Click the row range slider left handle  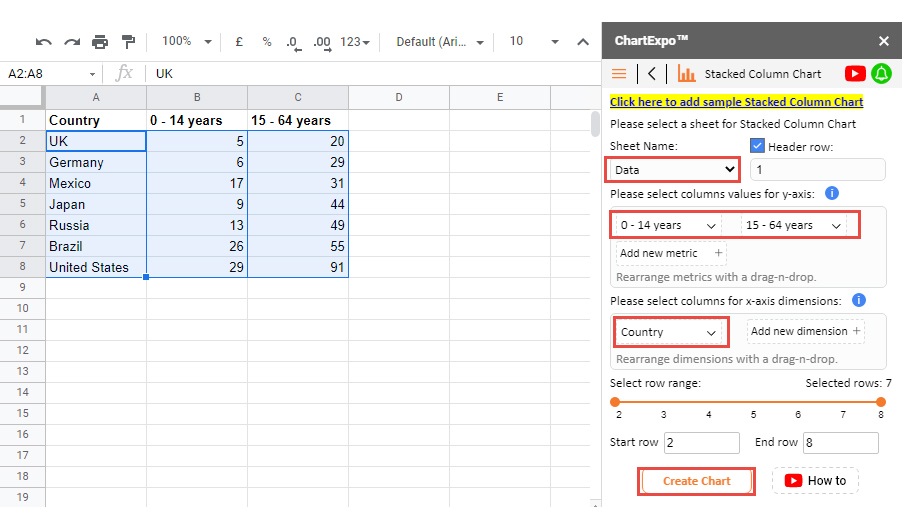coord(615,401)
